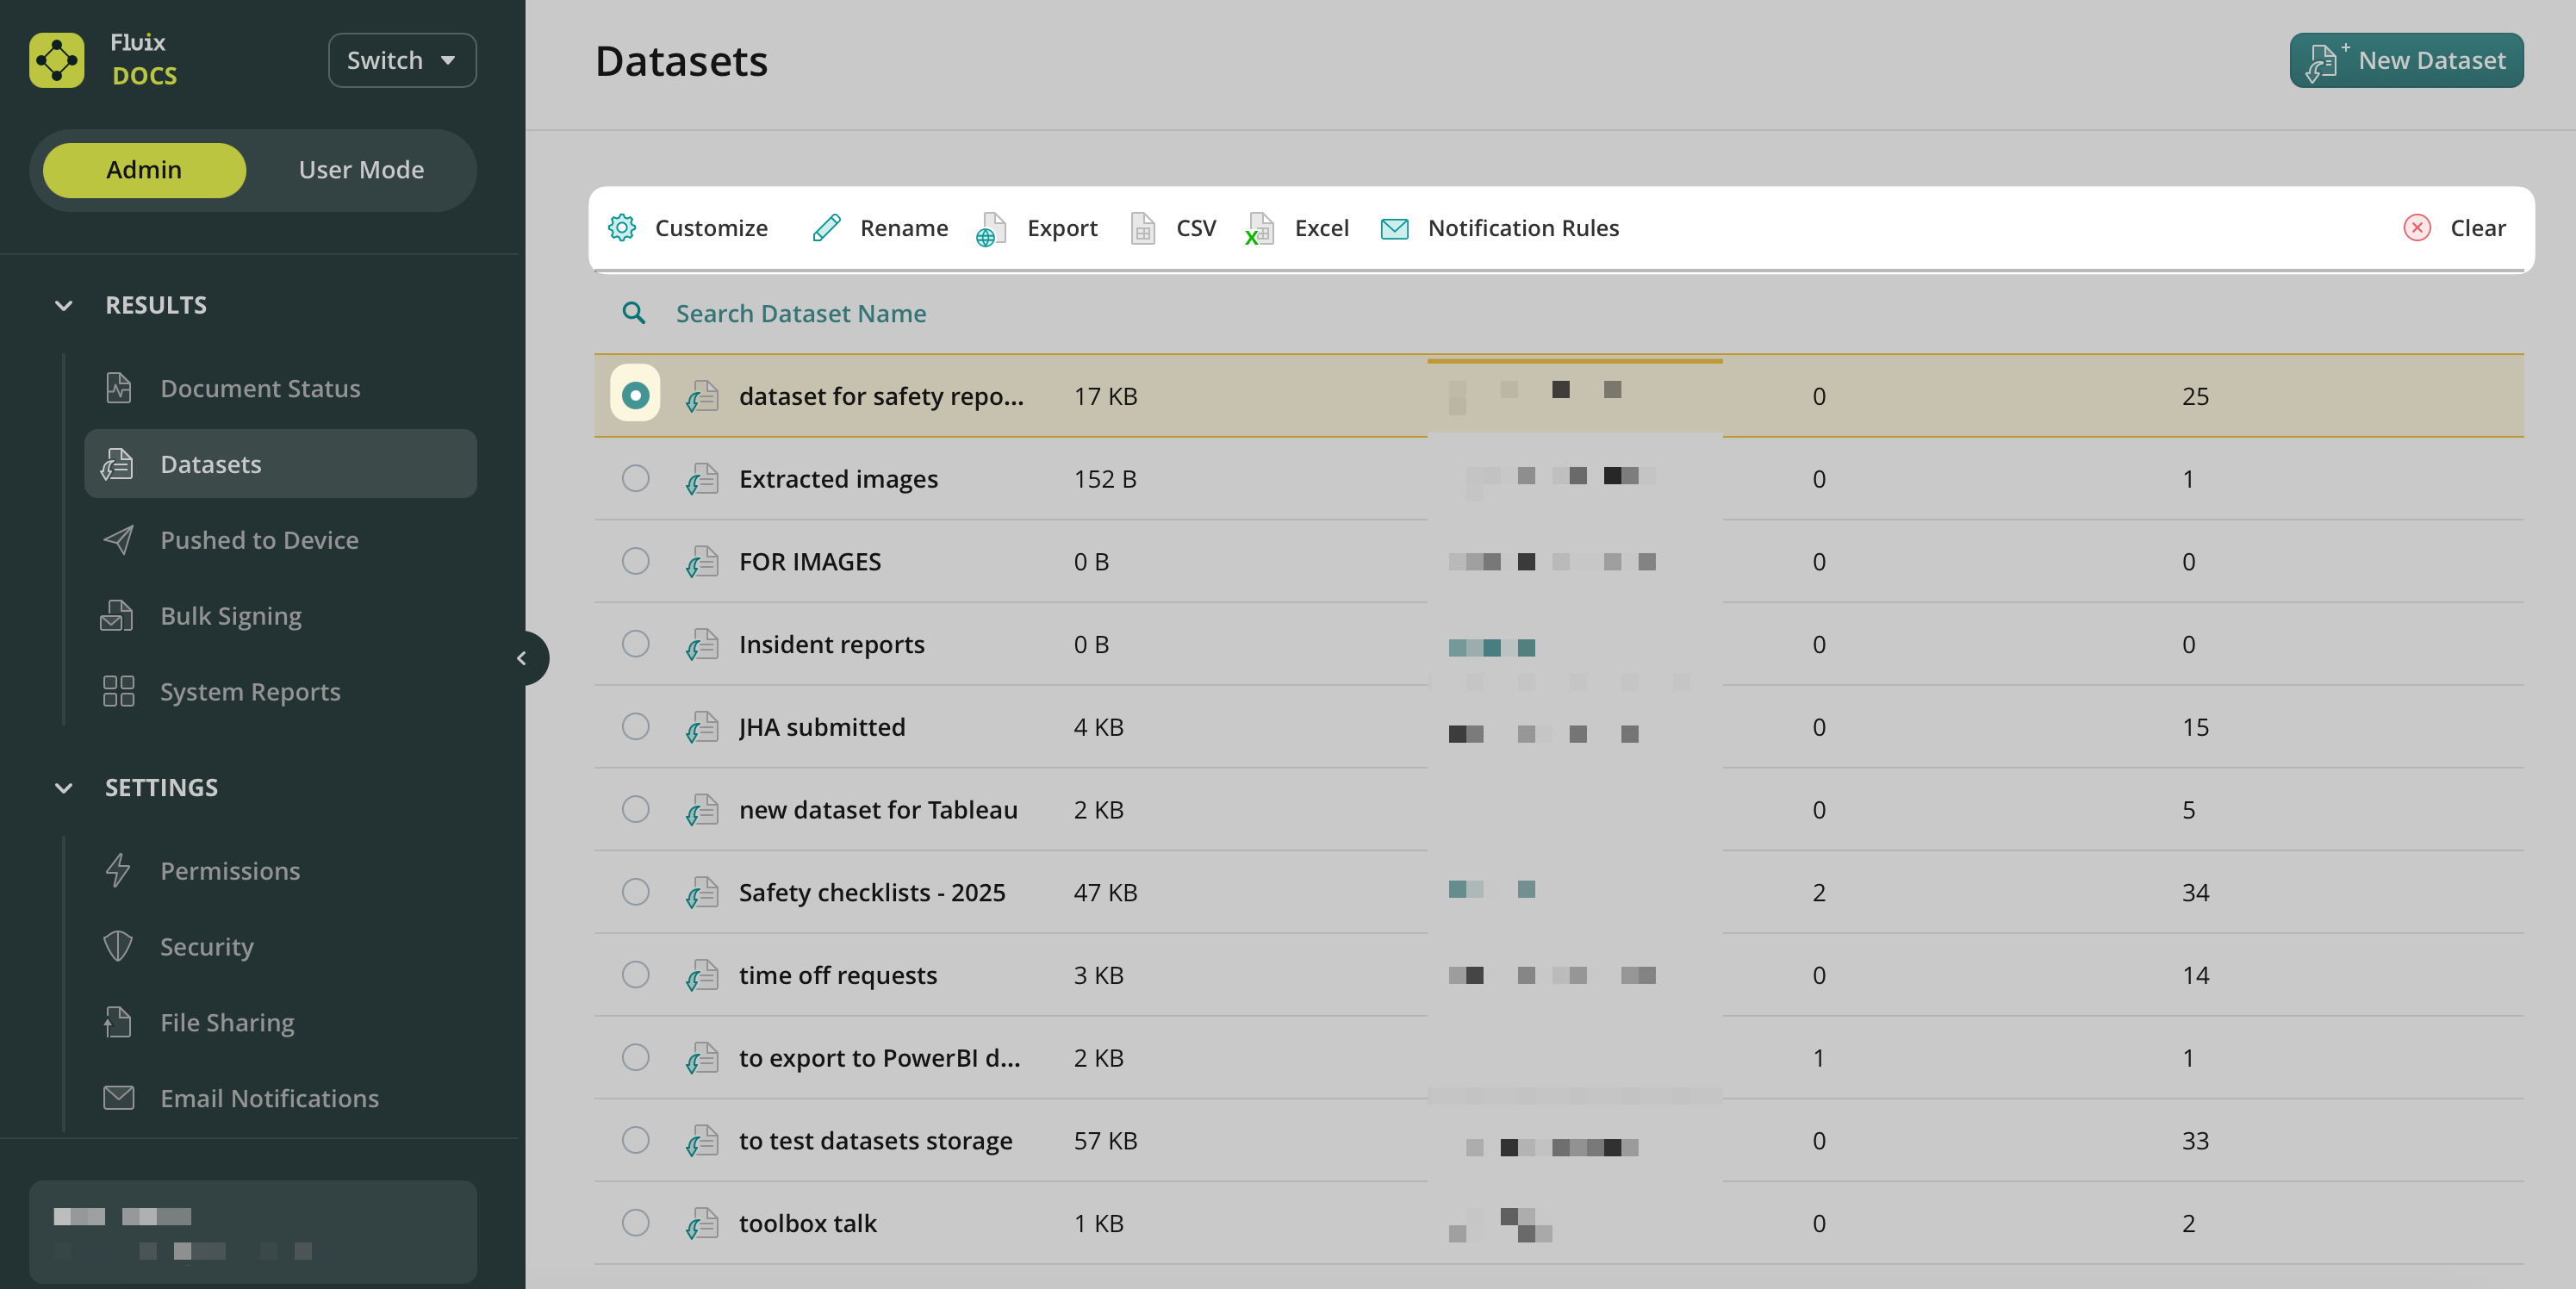Viewport: 2576px width, 1289px height.
Task: Collapse the sidebar with arrow handle
Action: coord(521,658)
